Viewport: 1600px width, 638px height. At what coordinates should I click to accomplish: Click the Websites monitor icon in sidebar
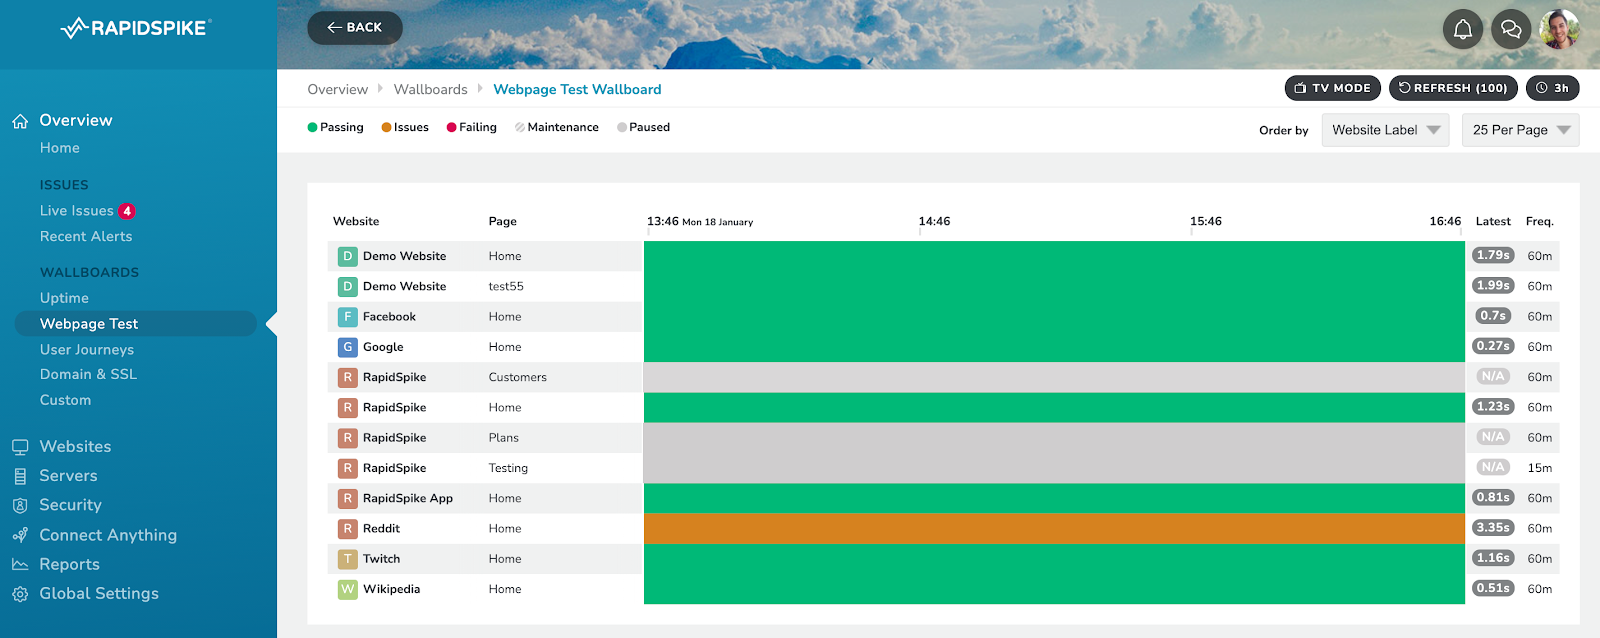click(20, 447)
